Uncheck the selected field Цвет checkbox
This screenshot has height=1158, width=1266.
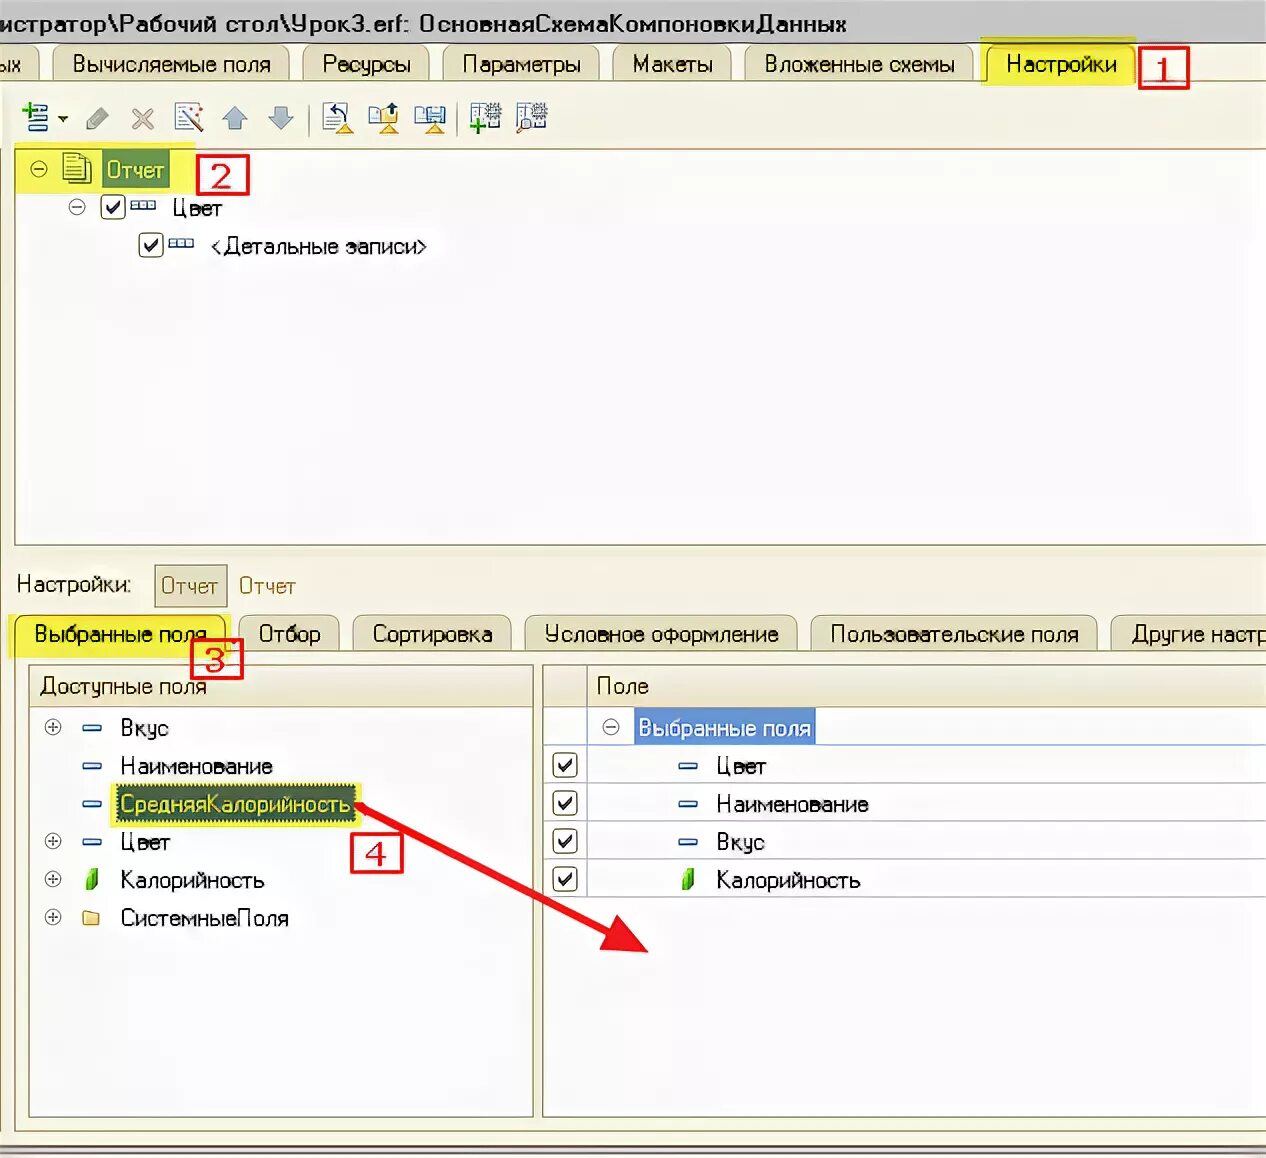click(565, 765)
